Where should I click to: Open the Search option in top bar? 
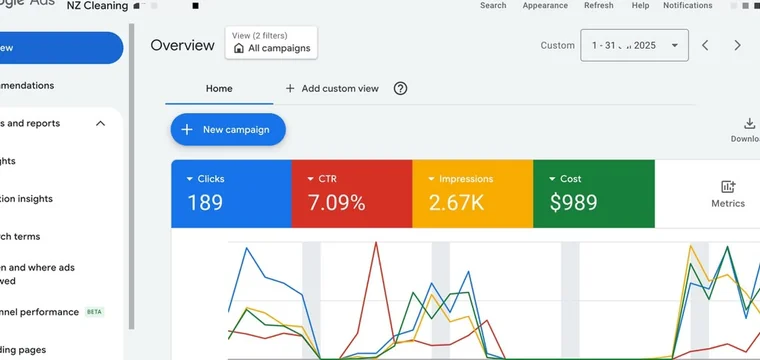click(x=493, y=6)
